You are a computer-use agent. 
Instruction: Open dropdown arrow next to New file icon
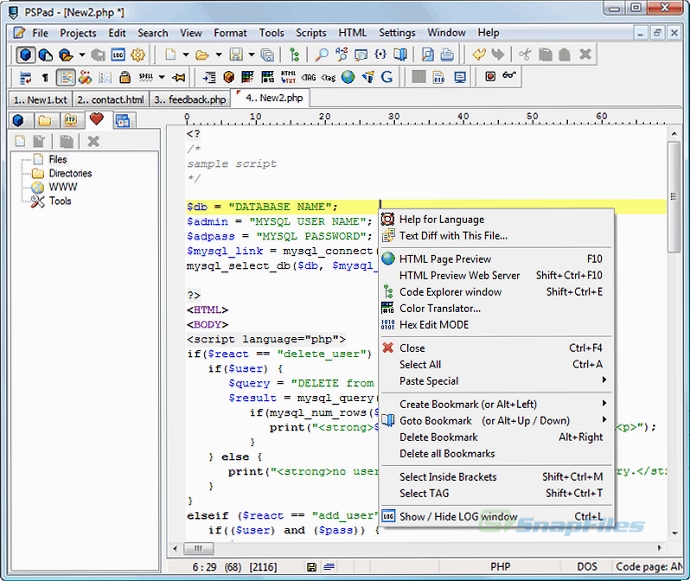[x=186, y=55]
